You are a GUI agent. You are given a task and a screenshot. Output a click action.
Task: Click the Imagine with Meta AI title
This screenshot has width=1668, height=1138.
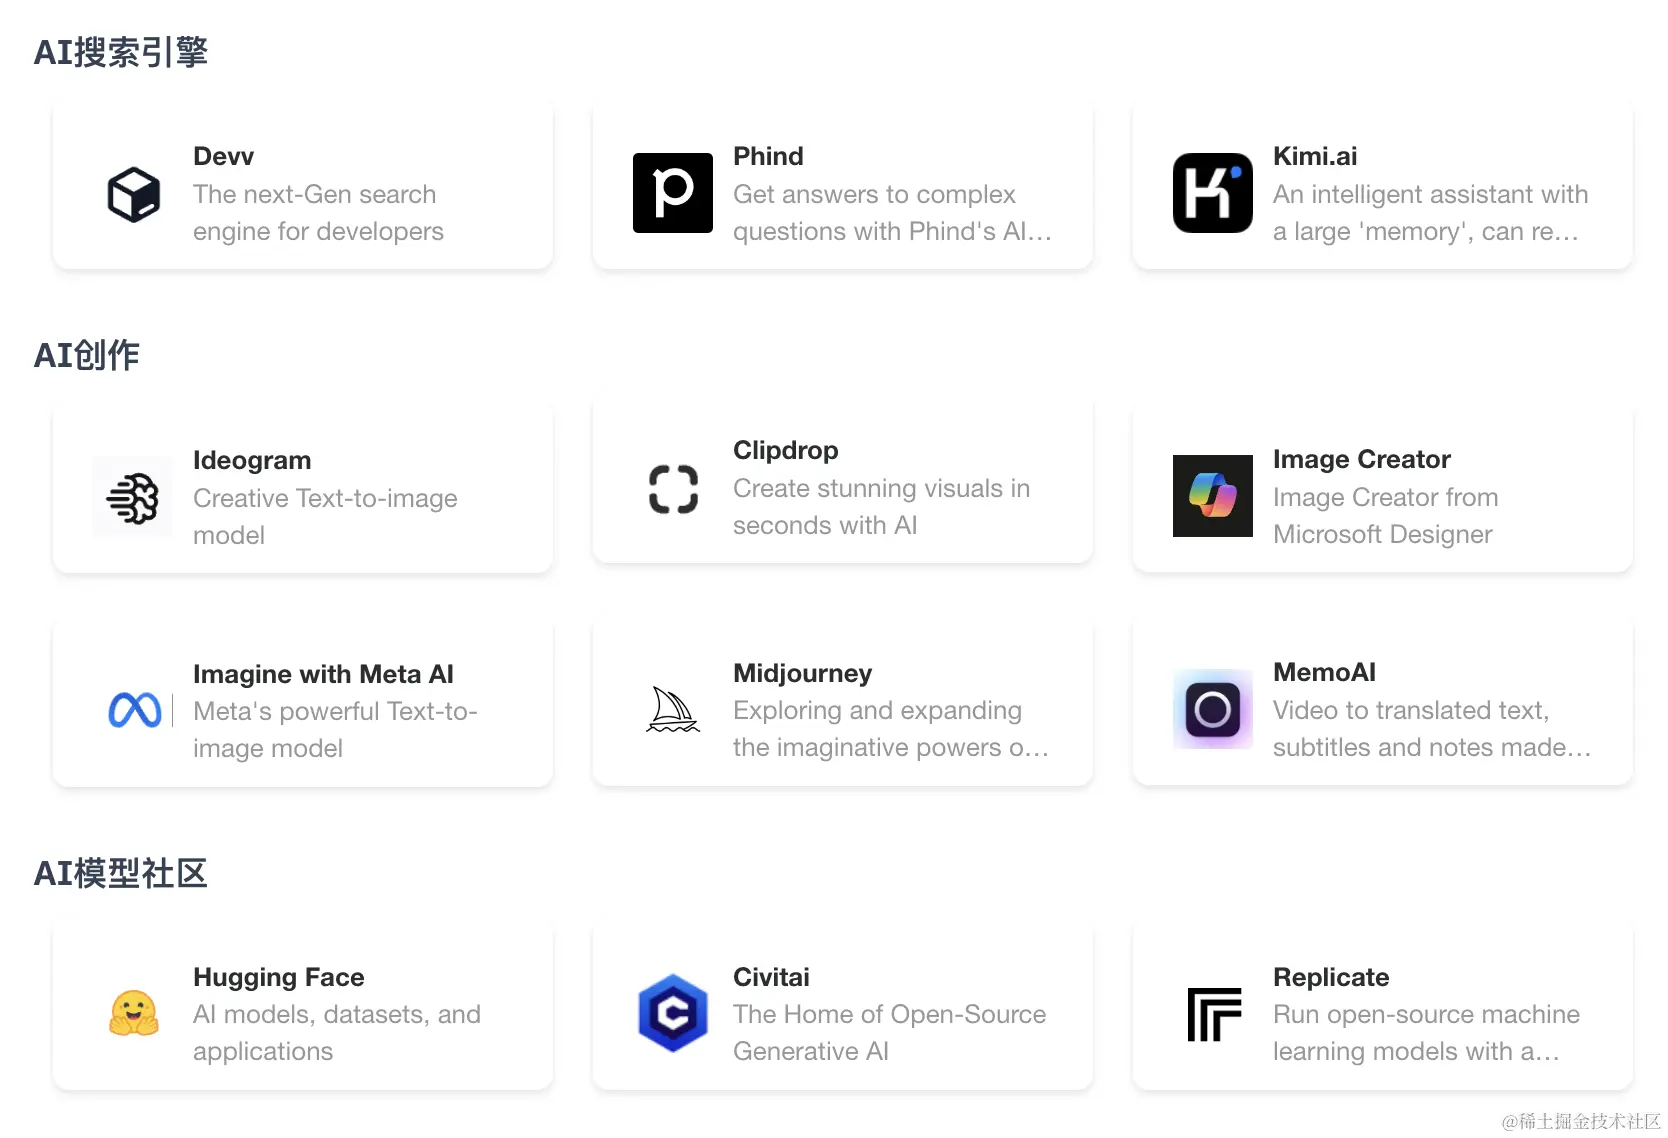tap(323, 674)
